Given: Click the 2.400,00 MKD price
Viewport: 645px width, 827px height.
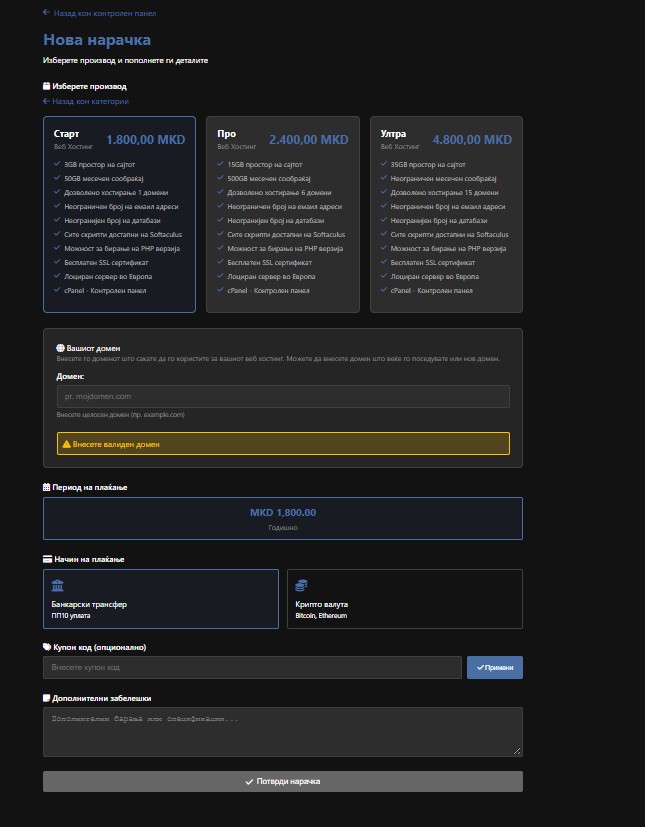Looking at the screenshot, I should coord(309,140).
